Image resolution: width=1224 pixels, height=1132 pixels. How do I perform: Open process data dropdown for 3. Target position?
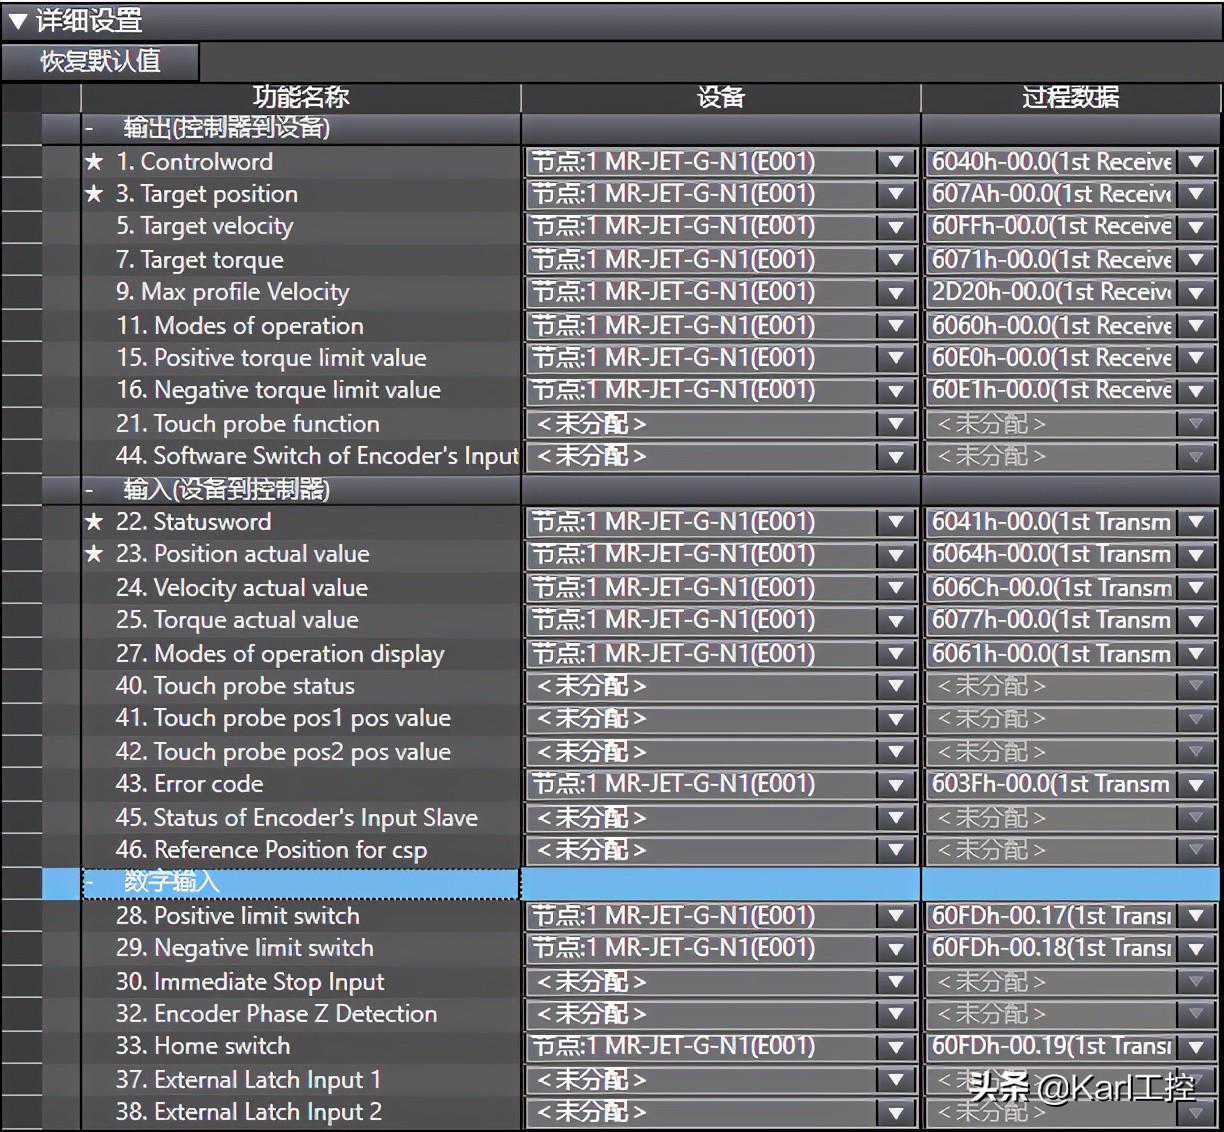tap(1196, 195)
